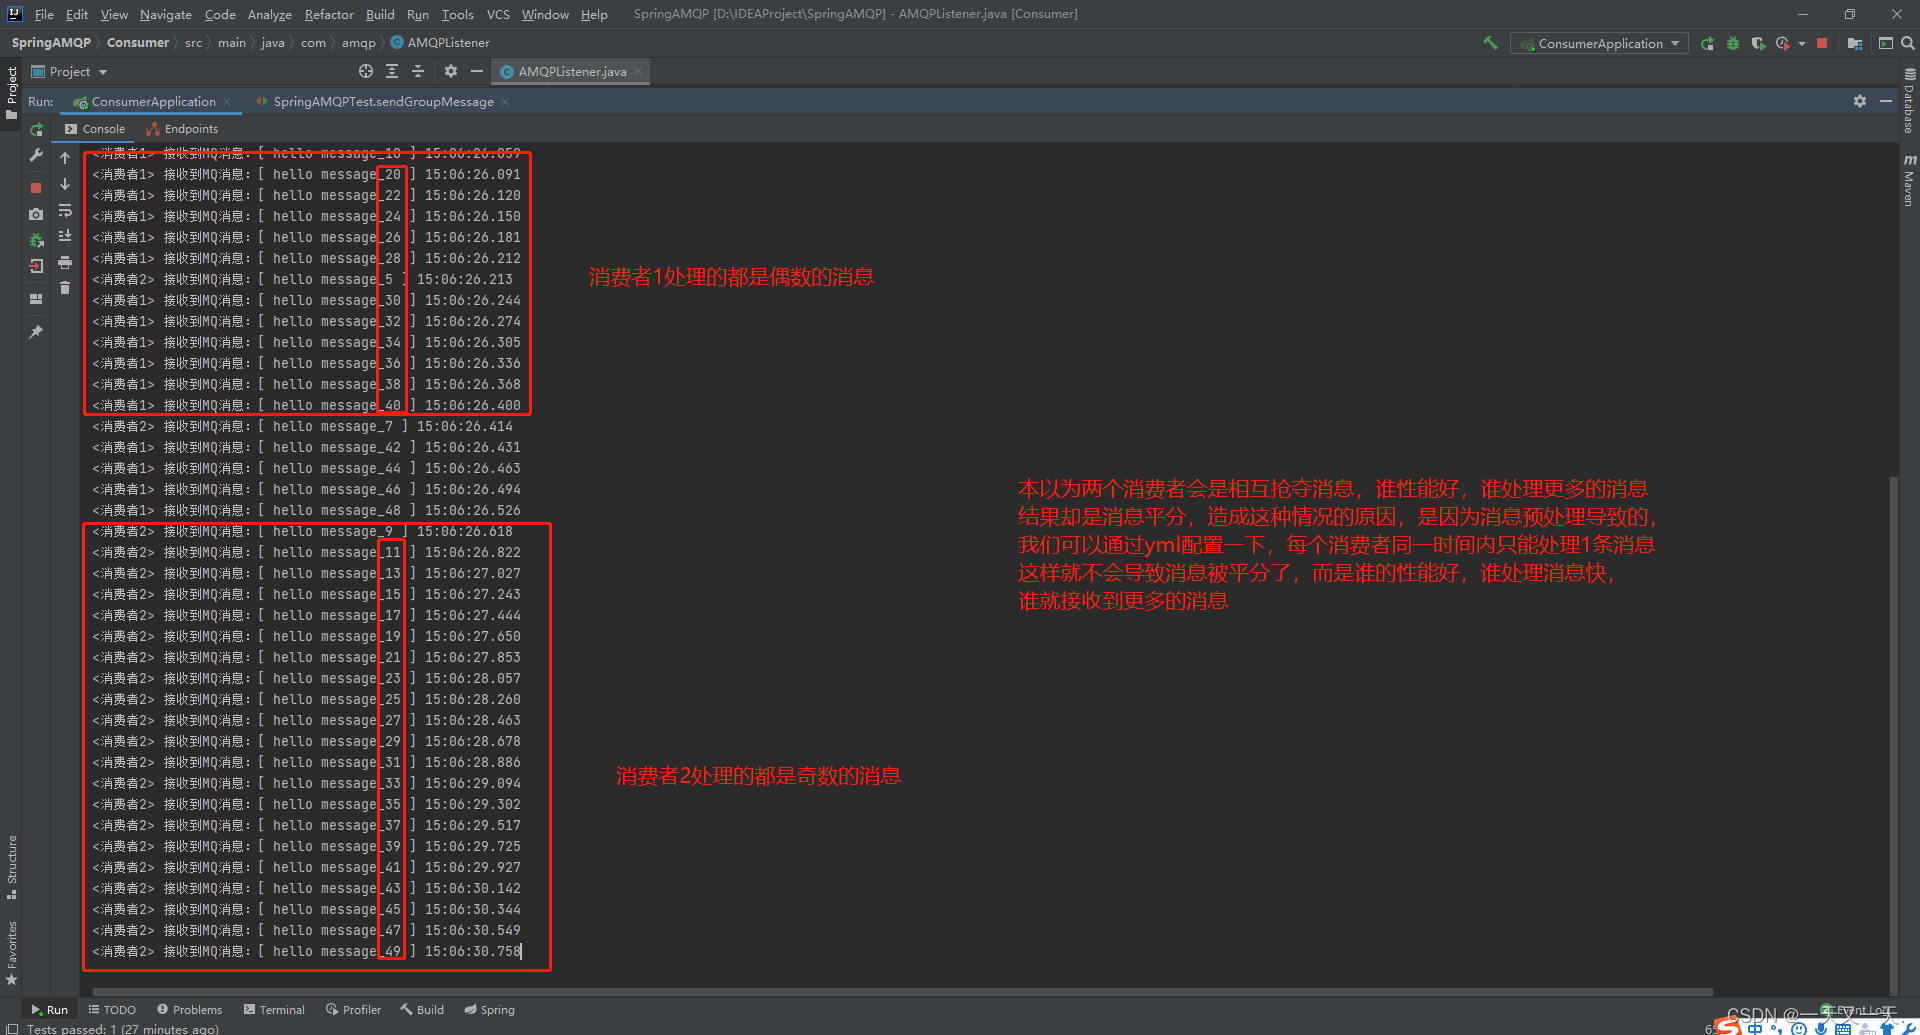Toggle soft-wrap in console
Viewport: 1920px width, 1035px height.
(x=65, y=210)
